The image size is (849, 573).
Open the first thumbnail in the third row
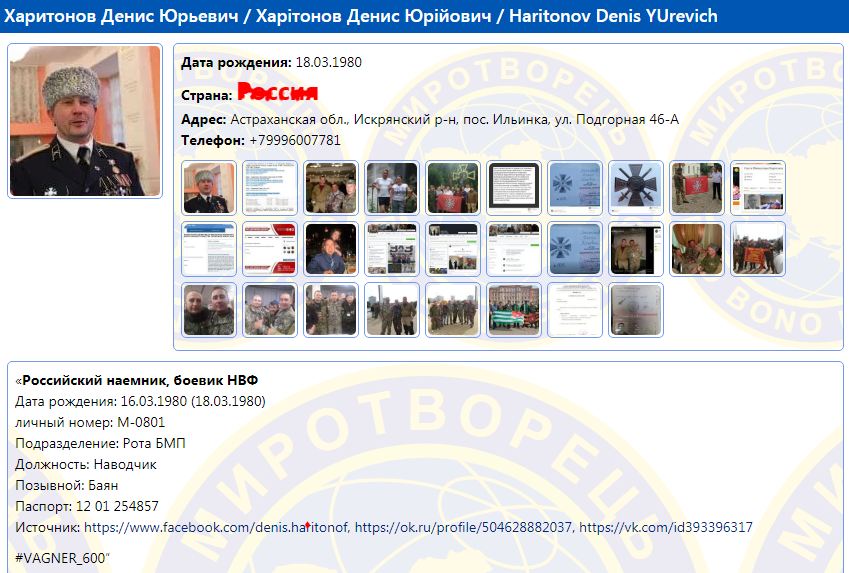click(x=210, y=309)
